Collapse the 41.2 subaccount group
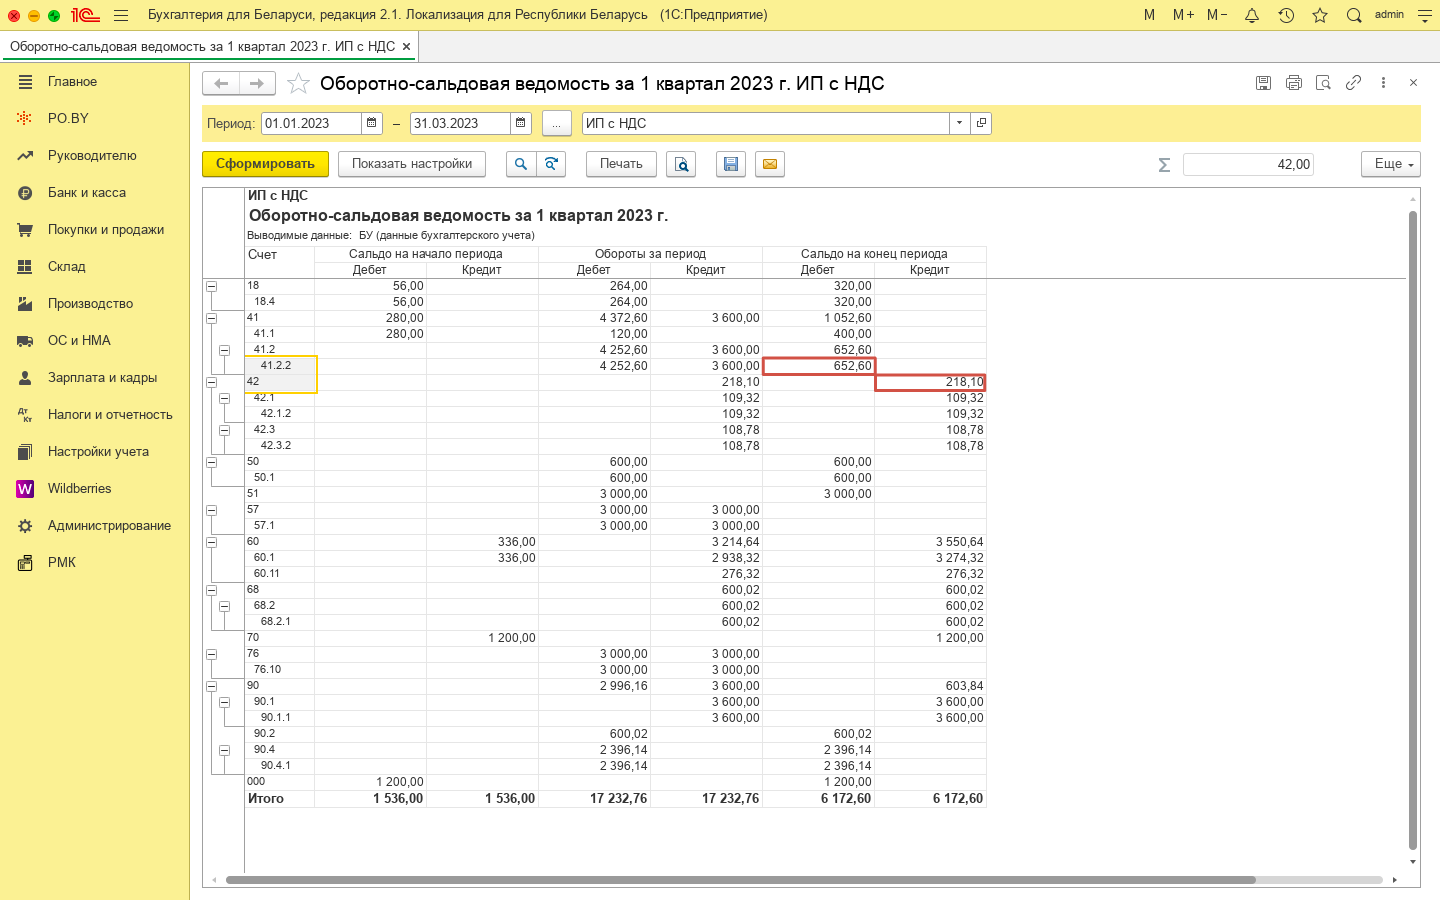1440x900 pixels. click(224, 350)
